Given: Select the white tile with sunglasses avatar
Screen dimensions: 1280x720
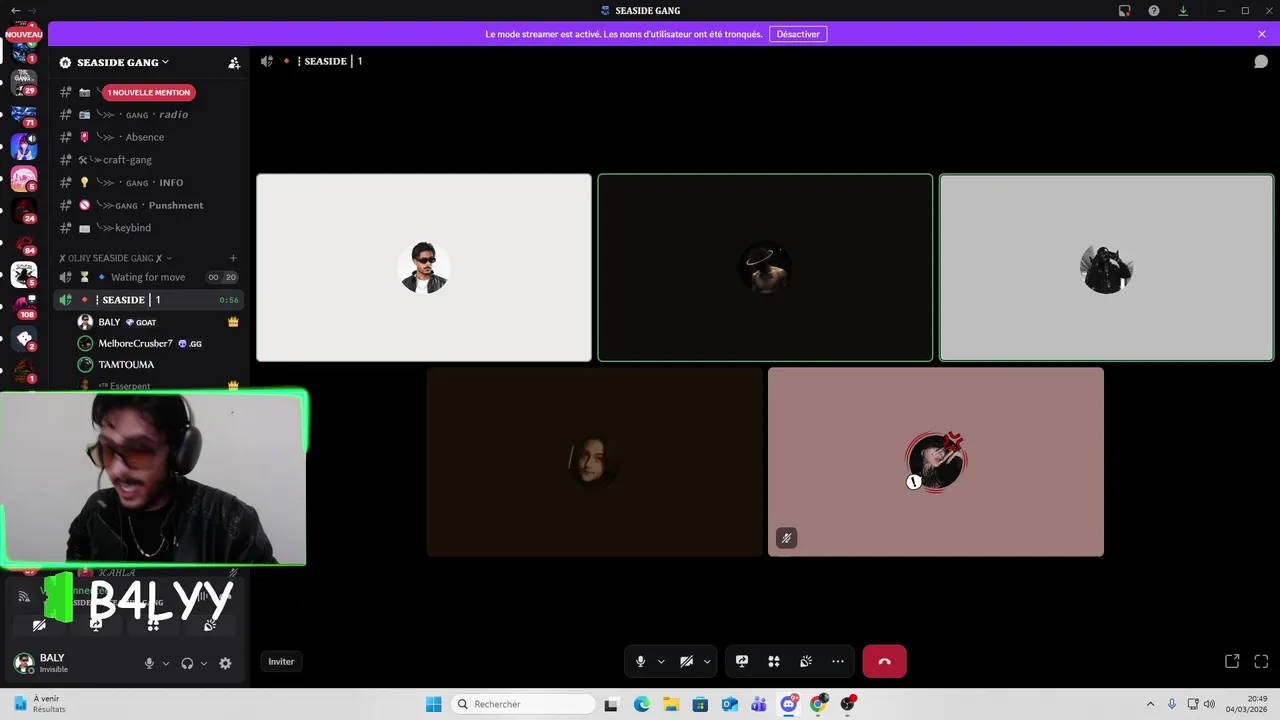Looking at the screenshot, I should point(424,268).
